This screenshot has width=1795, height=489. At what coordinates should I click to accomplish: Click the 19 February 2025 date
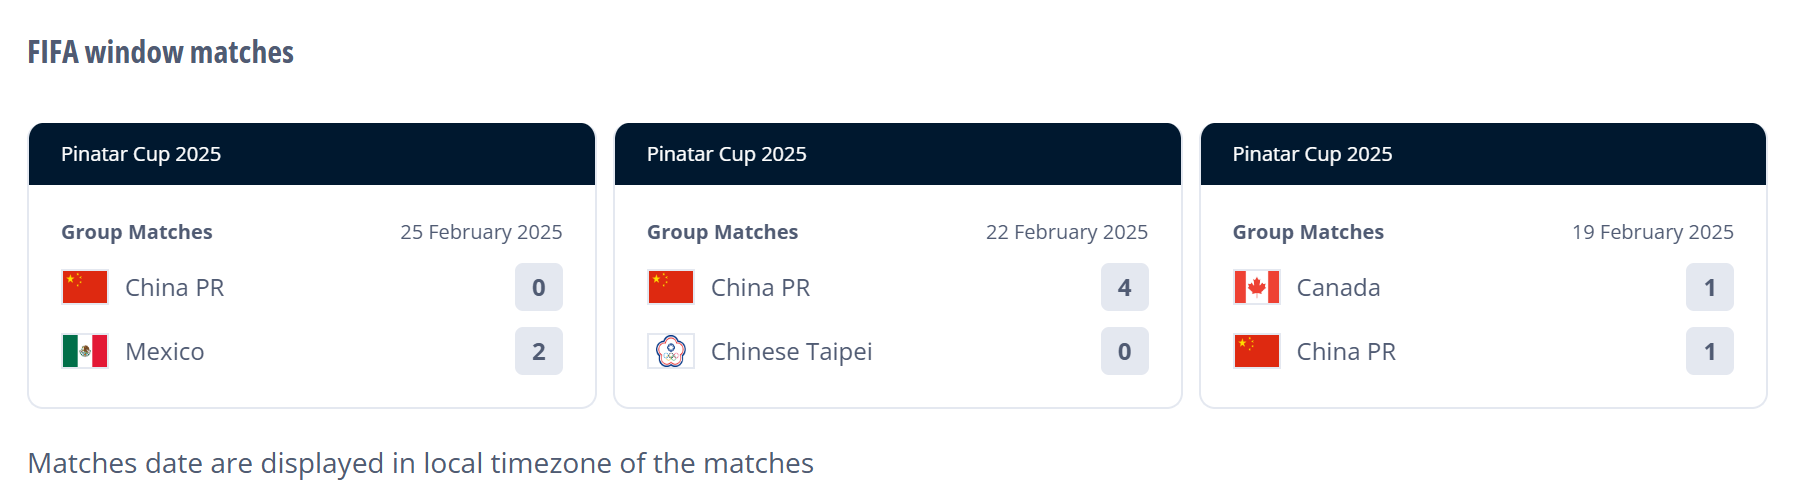pyautogui.click(x=1652, y=232)
